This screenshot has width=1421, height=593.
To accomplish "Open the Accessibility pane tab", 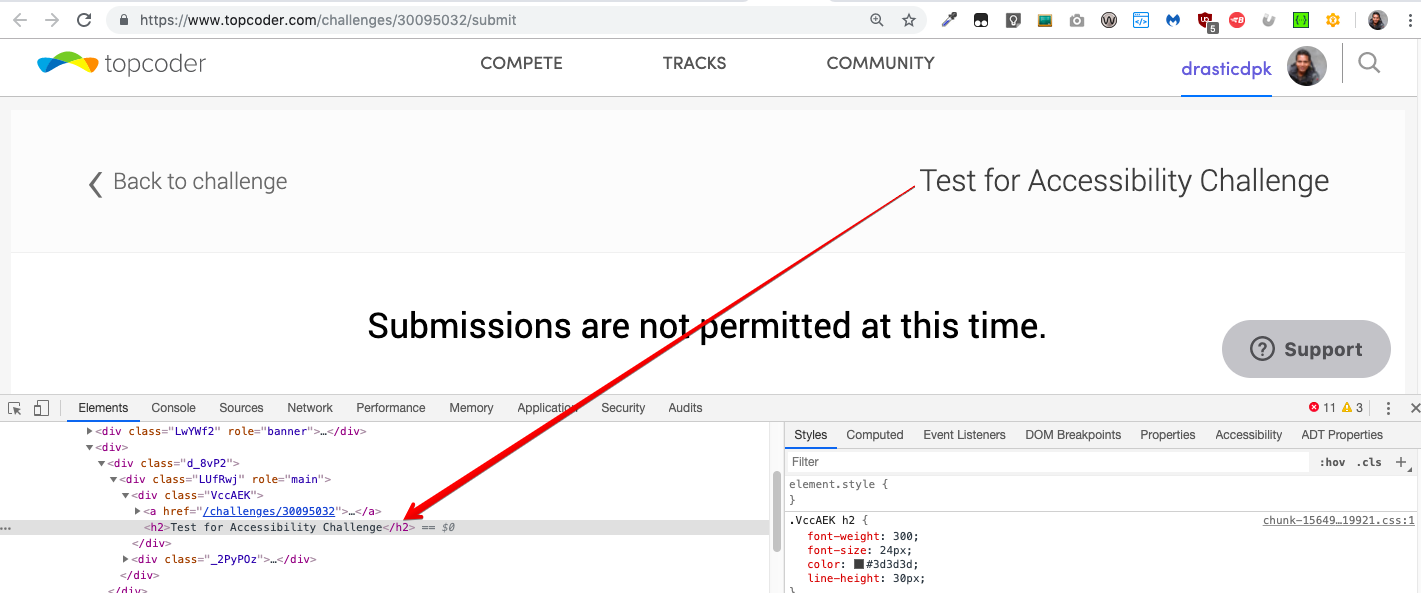I will pos(1248,435).
